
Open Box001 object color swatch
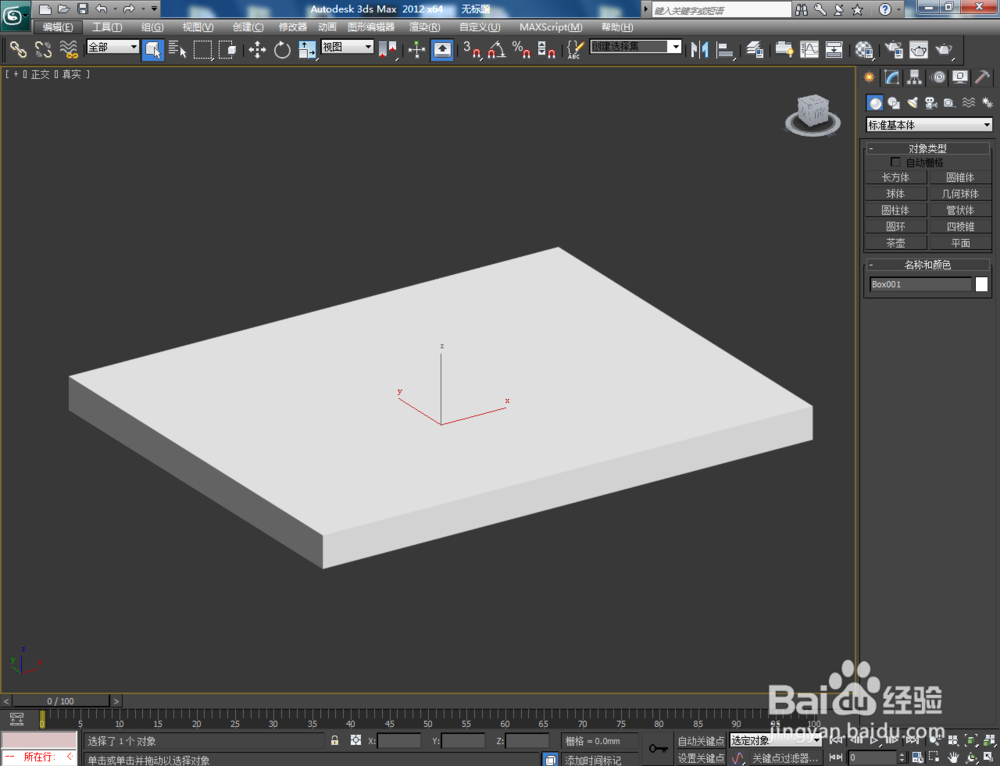click(x=982, y=284)
